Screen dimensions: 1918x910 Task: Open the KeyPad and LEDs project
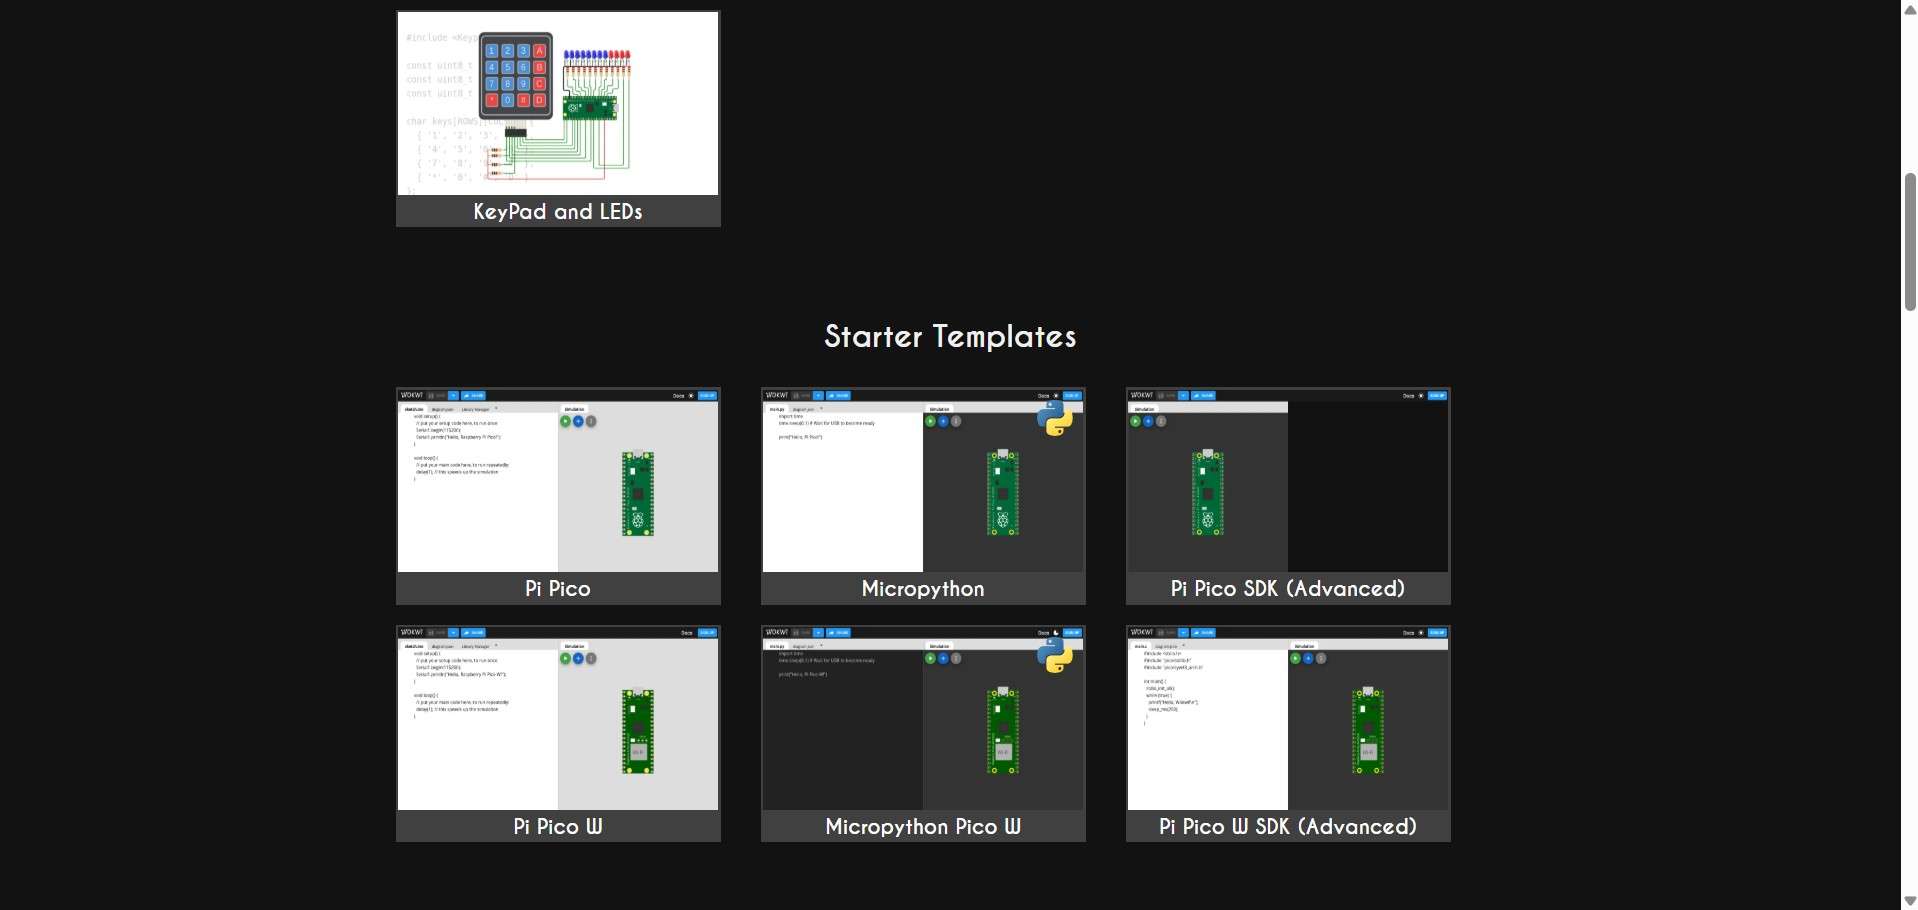(x=558, y=119)
